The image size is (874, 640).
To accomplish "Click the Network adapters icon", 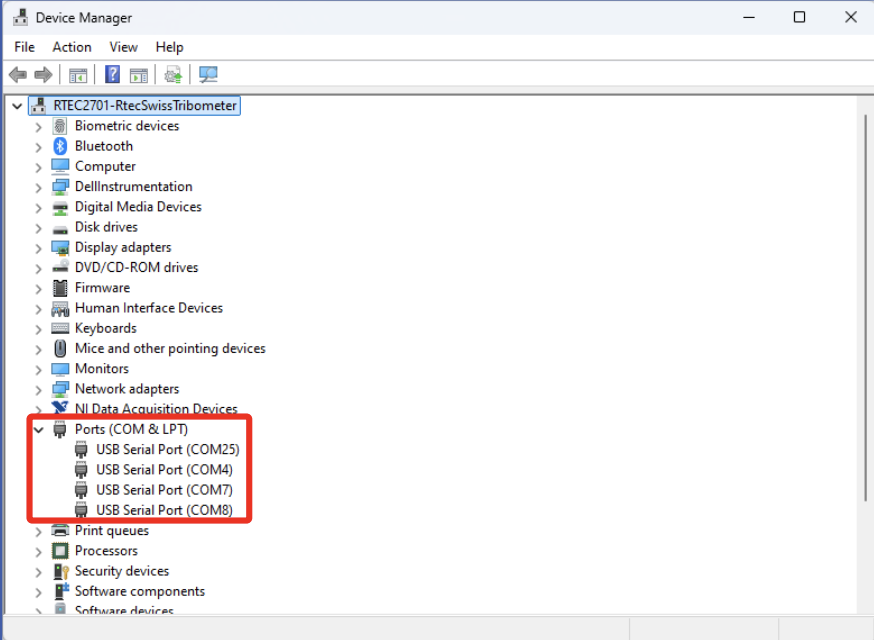I will pos(60,389).
